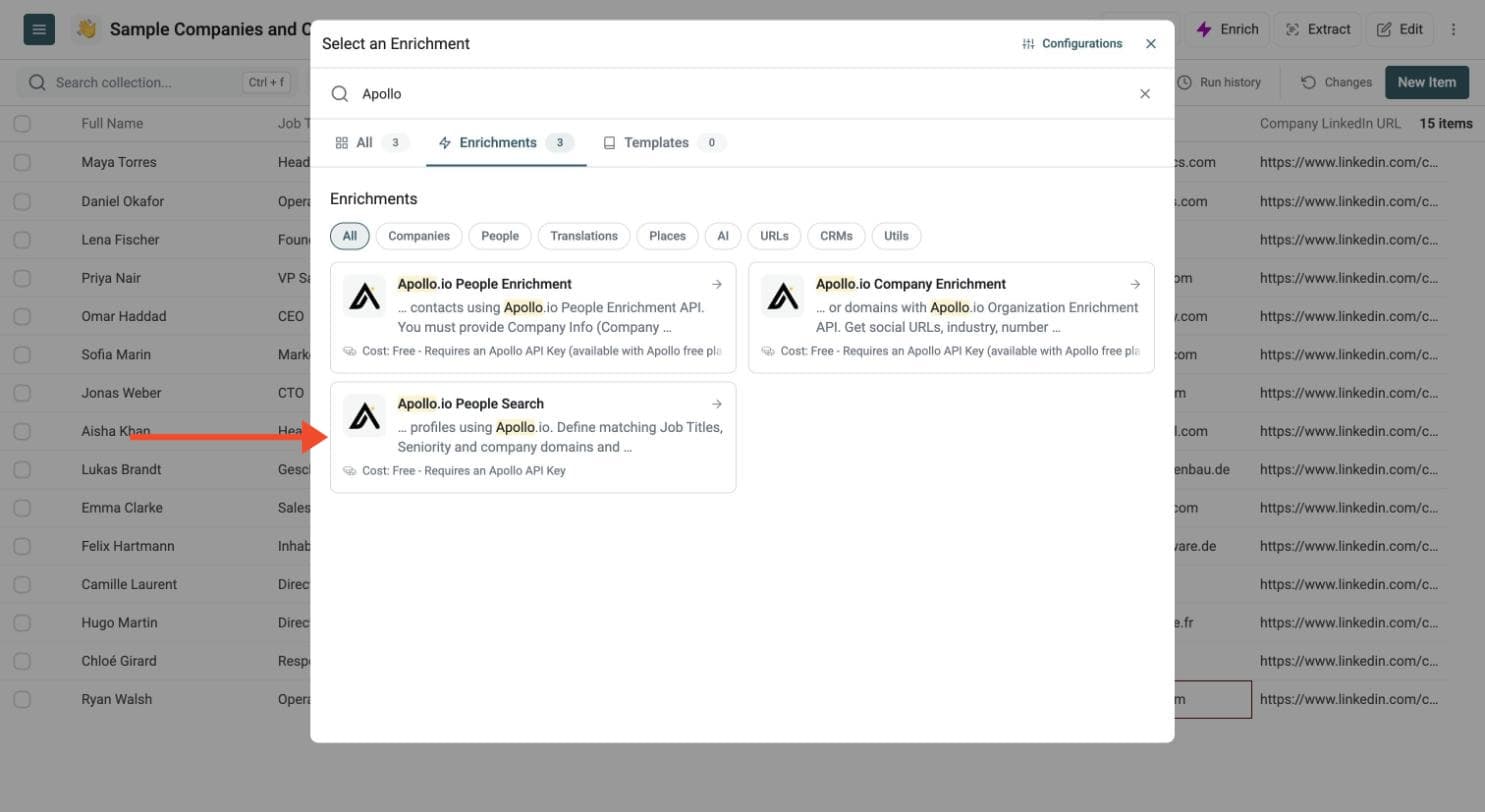Switch to the All tab
This screenshot has width=1485, height=812.
[371, 143]
